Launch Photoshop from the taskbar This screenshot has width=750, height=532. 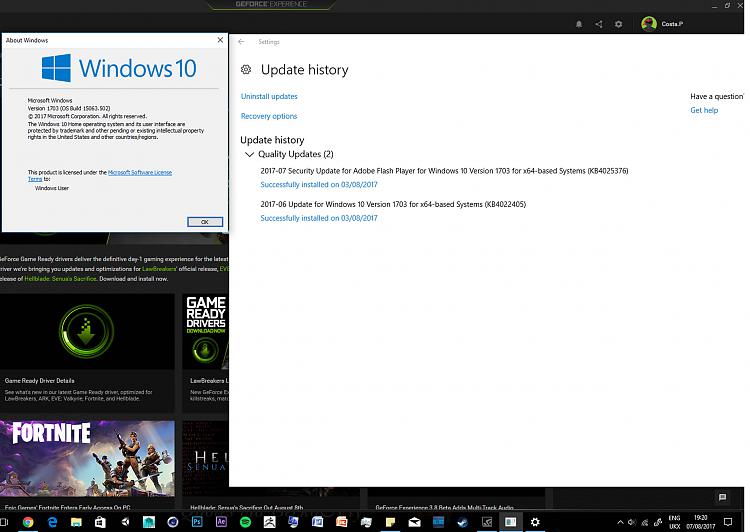(197, 522)
